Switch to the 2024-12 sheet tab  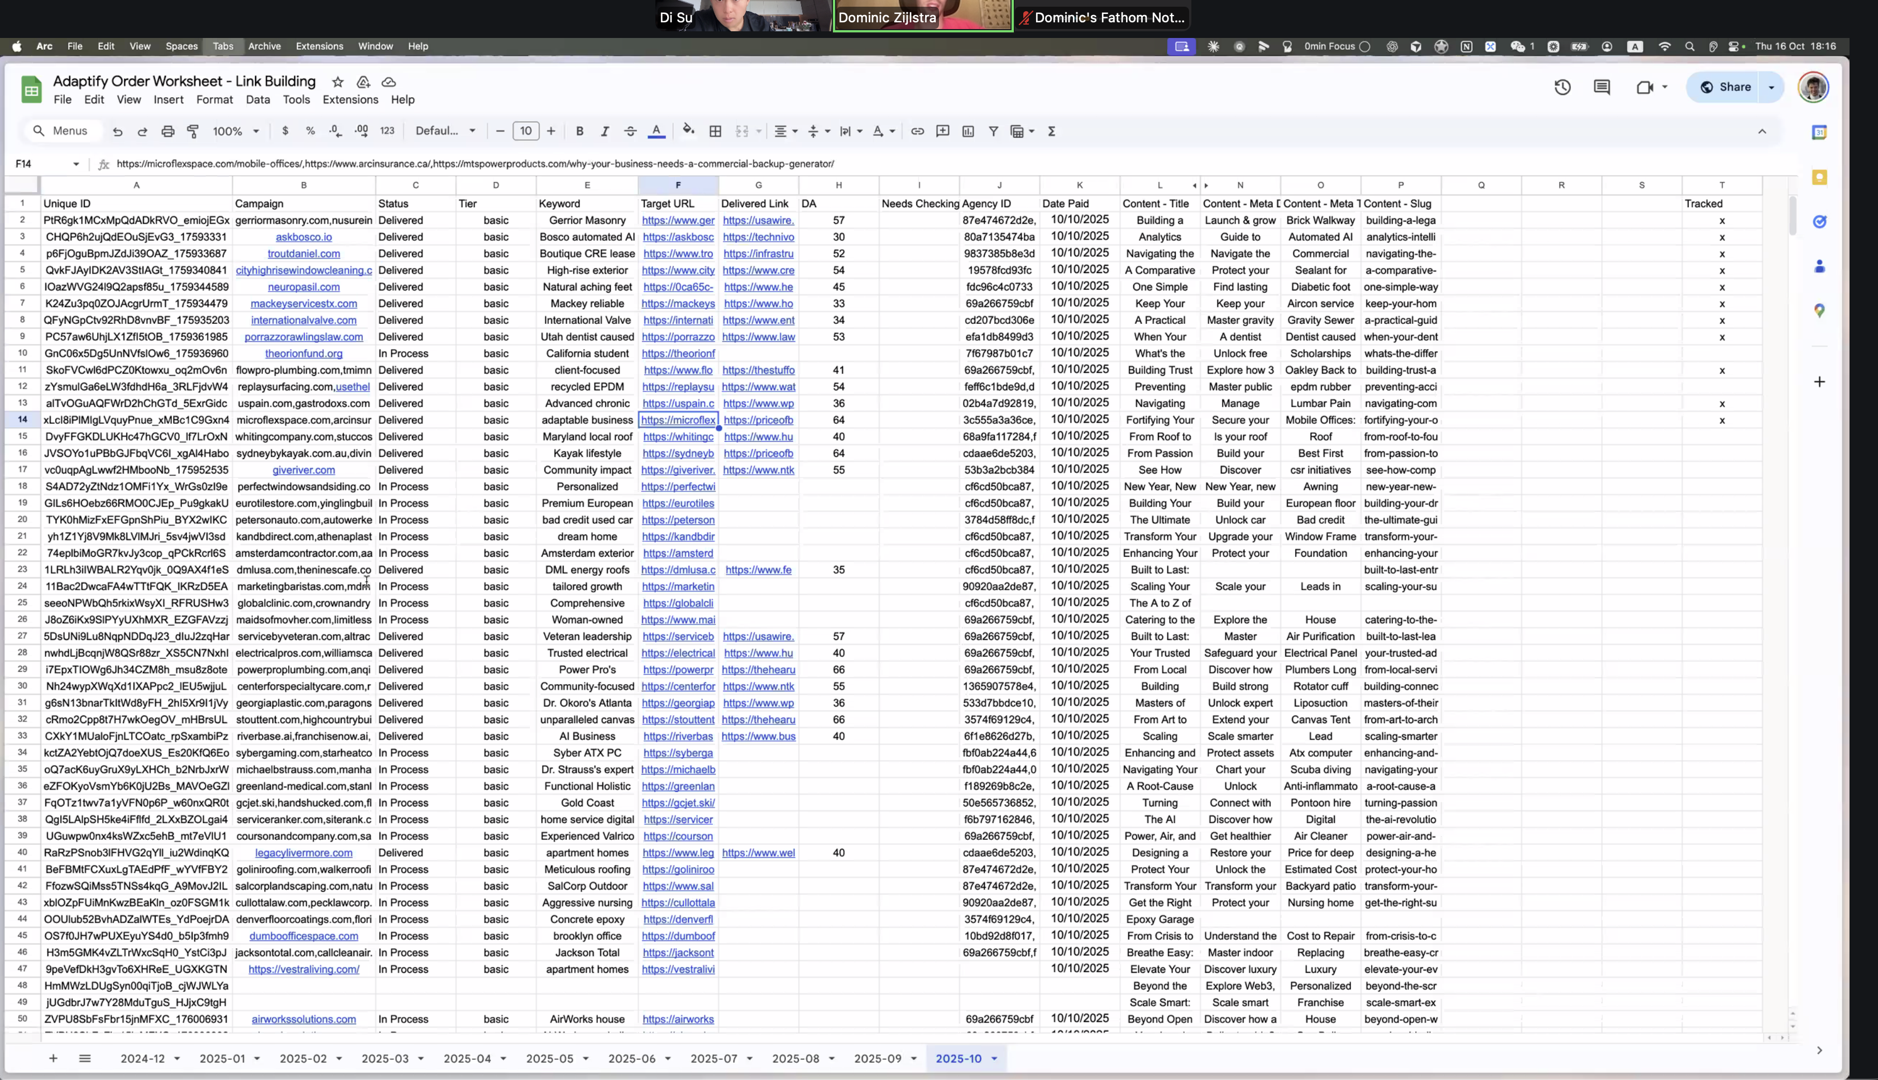pos(142,1058)
